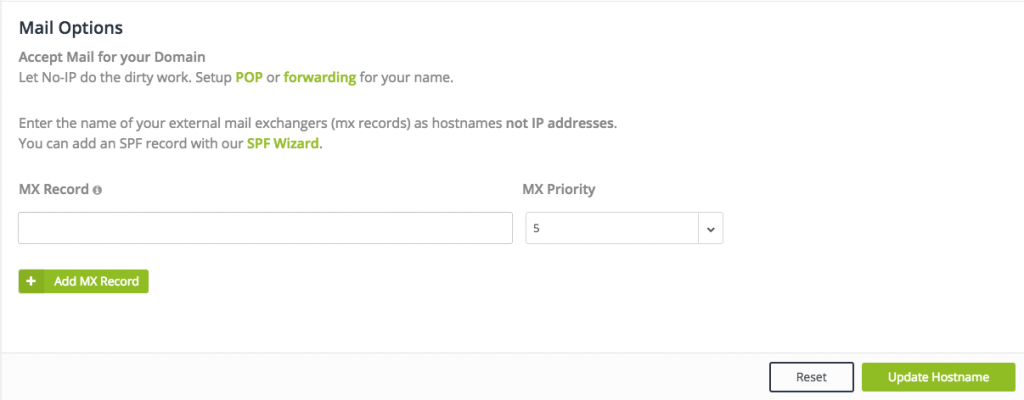Click the MX Record field label
Image resolution: width=1024 pixels, height=400 pixels.
click(54, 190)
